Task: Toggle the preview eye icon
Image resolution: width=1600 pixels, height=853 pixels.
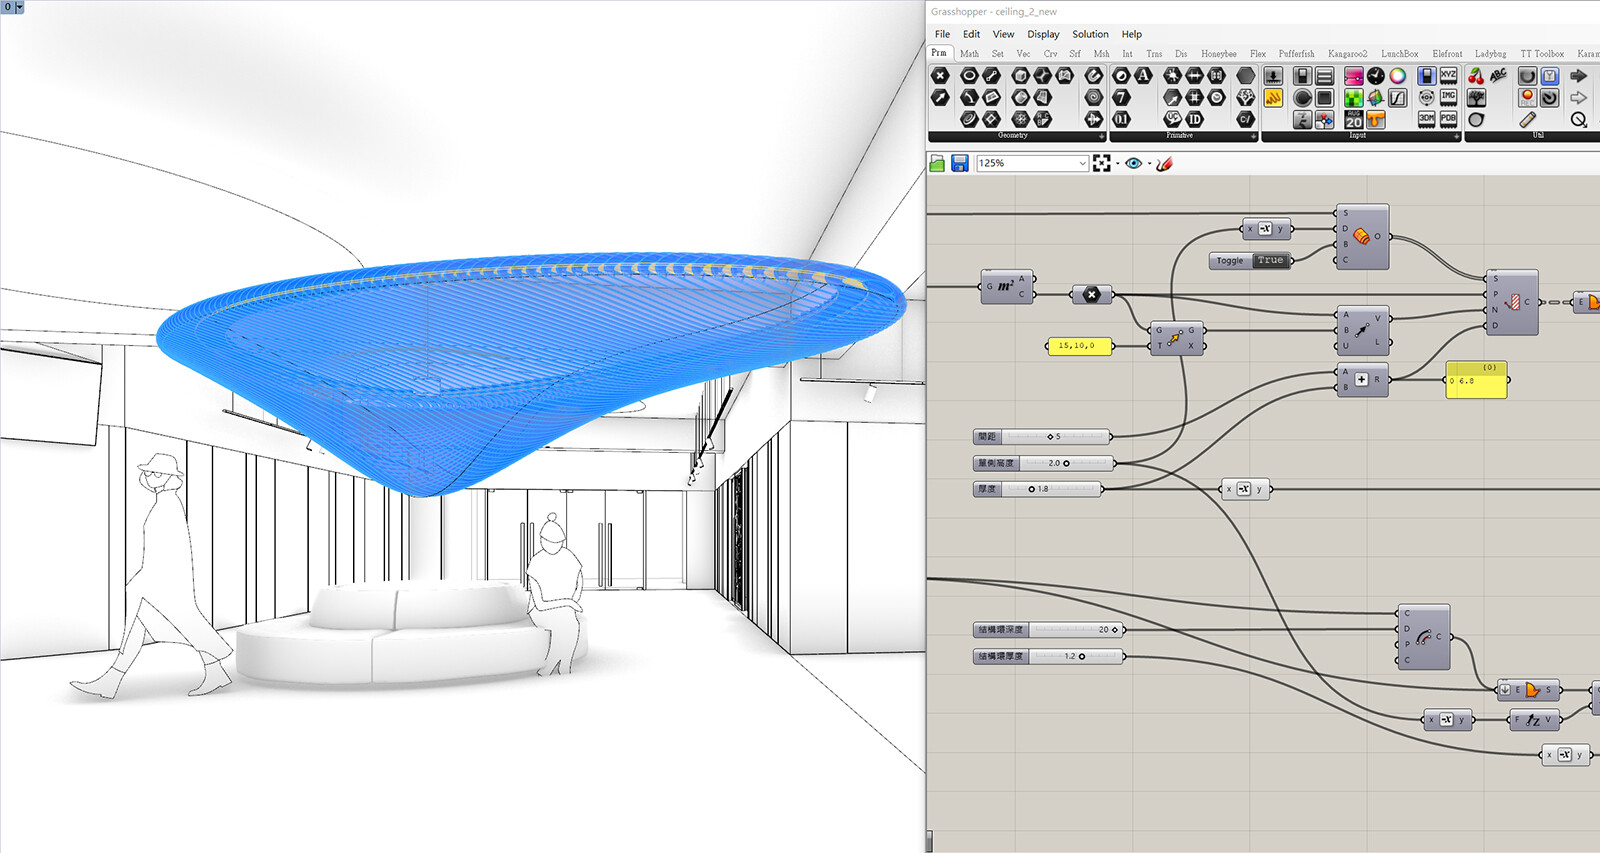Action: click(x=1133, y=163)
